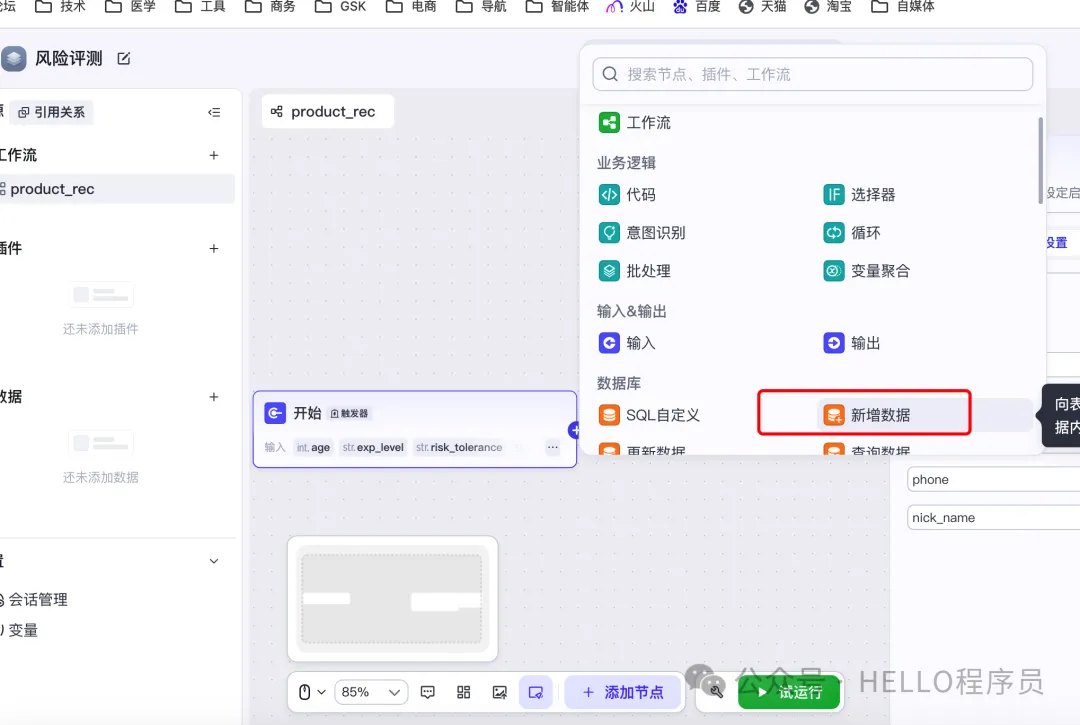1080x725 pixels.
Task: Open the 开始 node more options
Action: point(552,448)
